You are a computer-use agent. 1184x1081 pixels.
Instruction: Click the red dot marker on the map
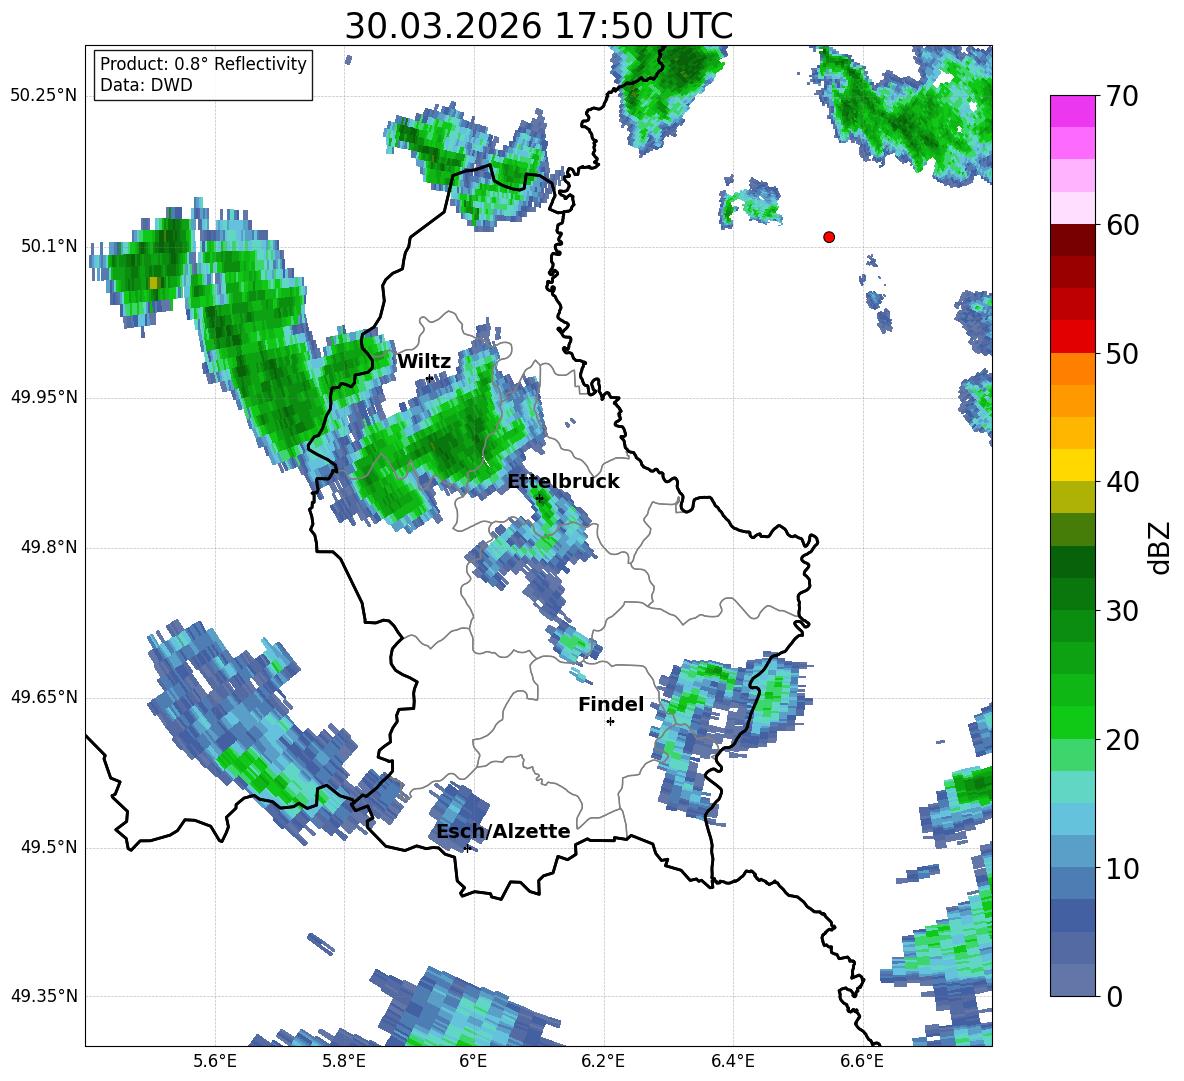829,237
